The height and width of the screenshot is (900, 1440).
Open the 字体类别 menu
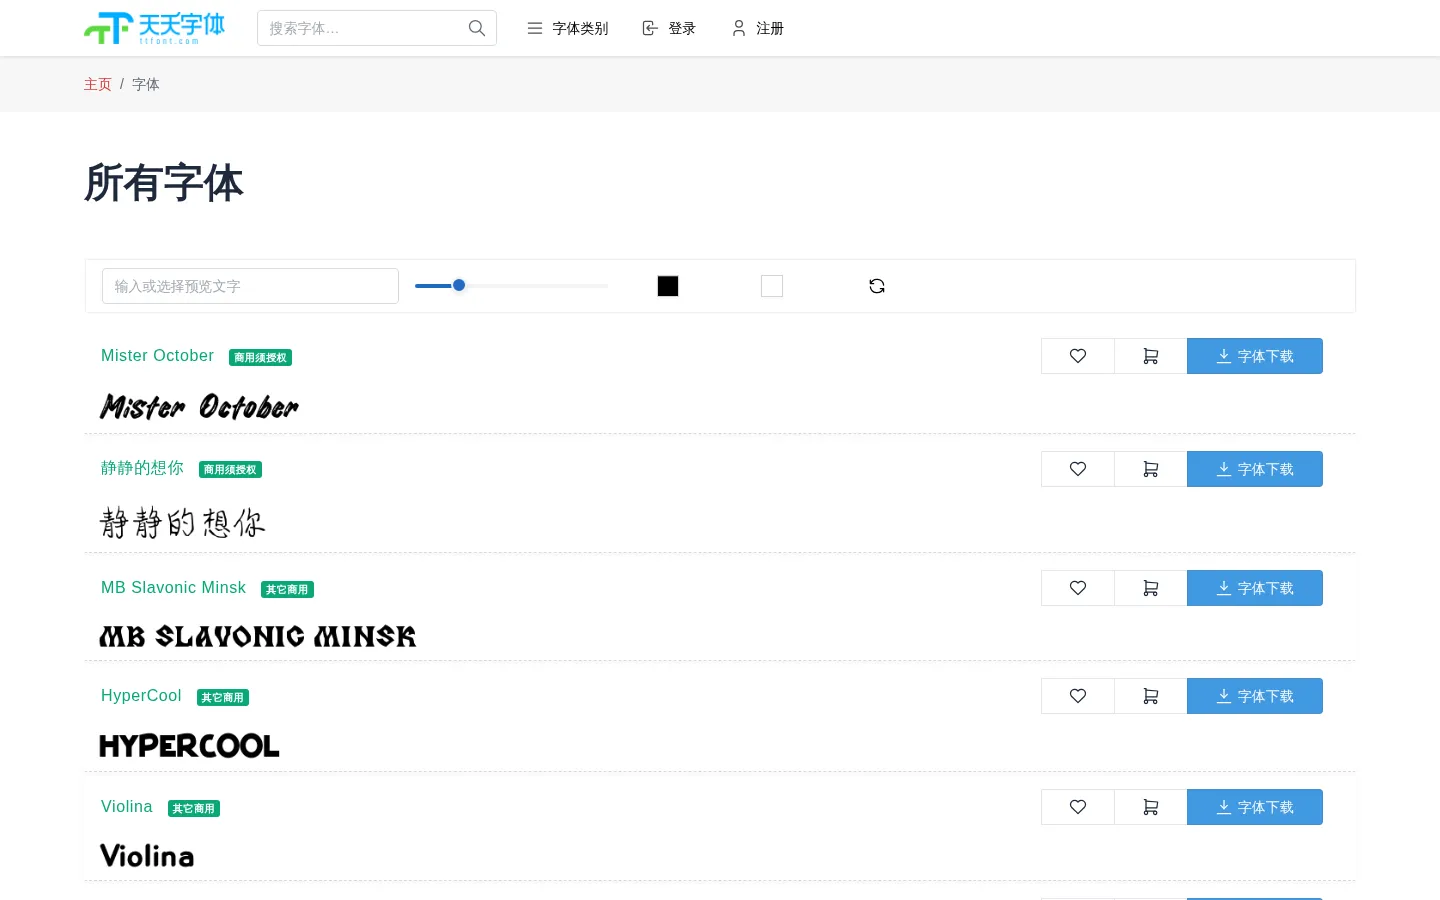[x=568, y=28]
